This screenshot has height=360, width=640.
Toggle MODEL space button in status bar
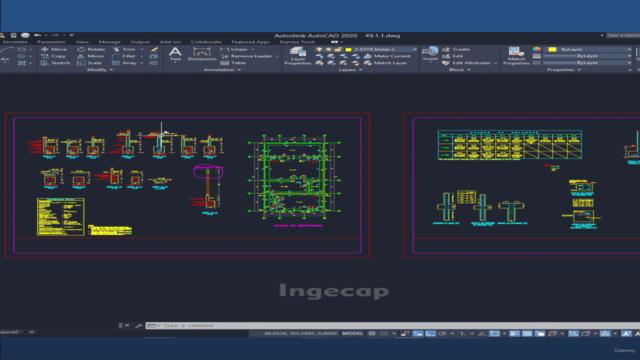353,333
